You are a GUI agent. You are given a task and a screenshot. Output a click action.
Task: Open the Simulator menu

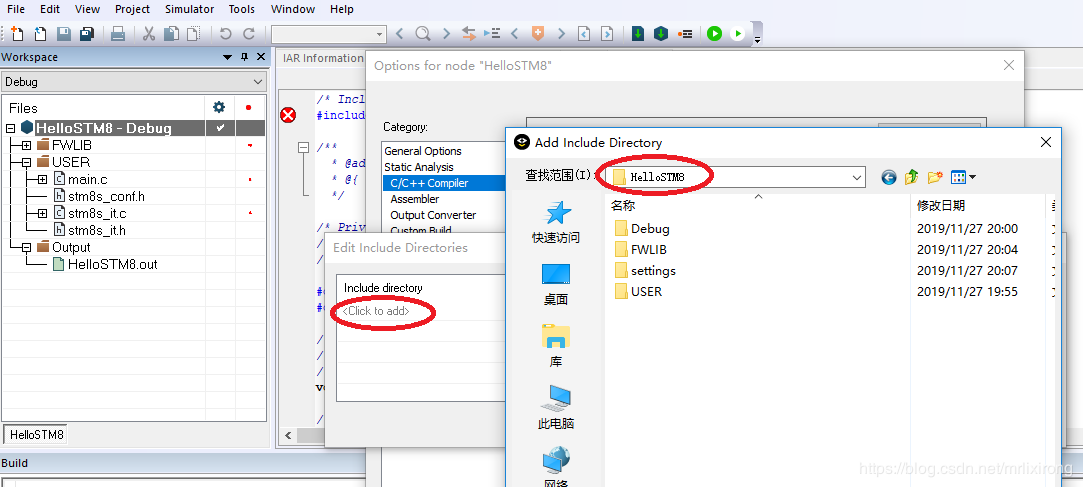189,9
